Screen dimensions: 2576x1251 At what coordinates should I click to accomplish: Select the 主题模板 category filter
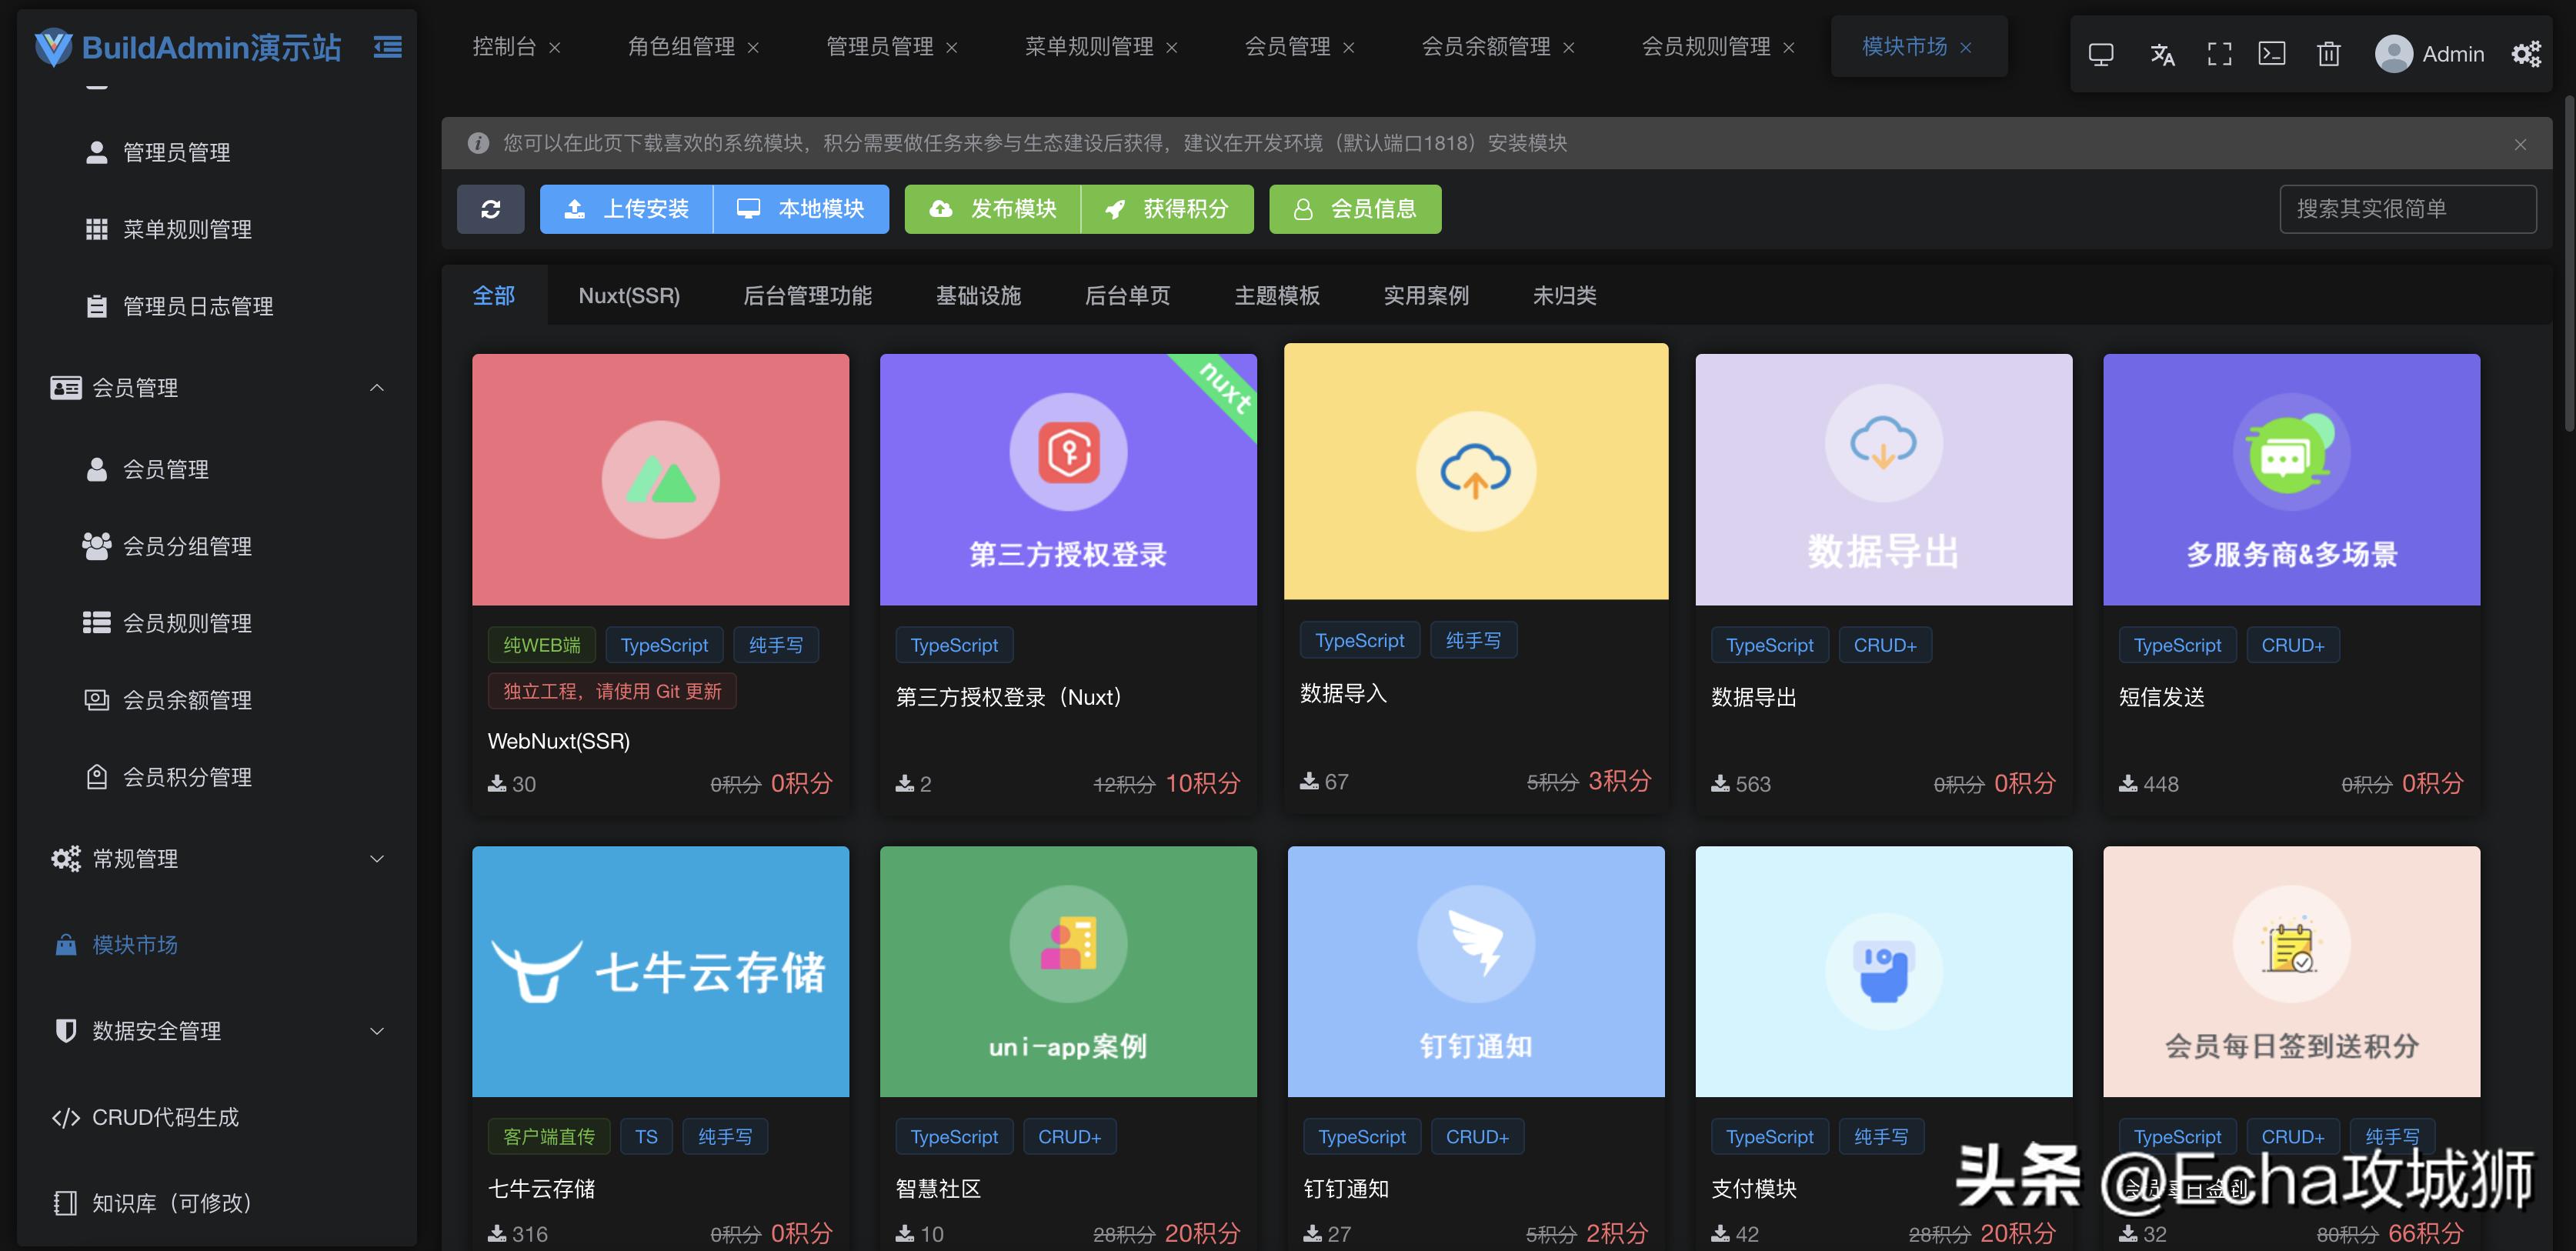click(1276, 295)
